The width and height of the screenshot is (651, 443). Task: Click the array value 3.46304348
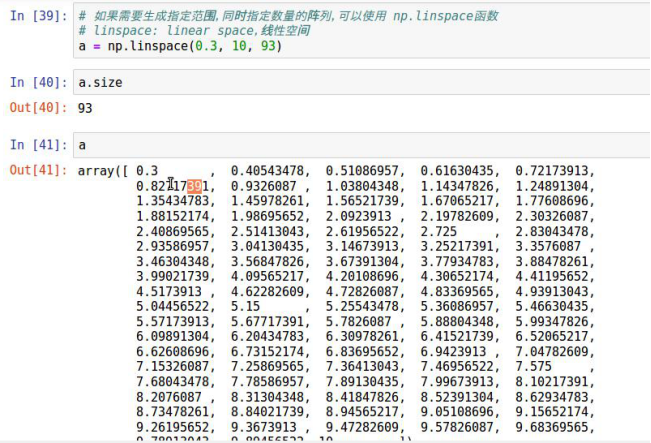[x=173, y=262]
